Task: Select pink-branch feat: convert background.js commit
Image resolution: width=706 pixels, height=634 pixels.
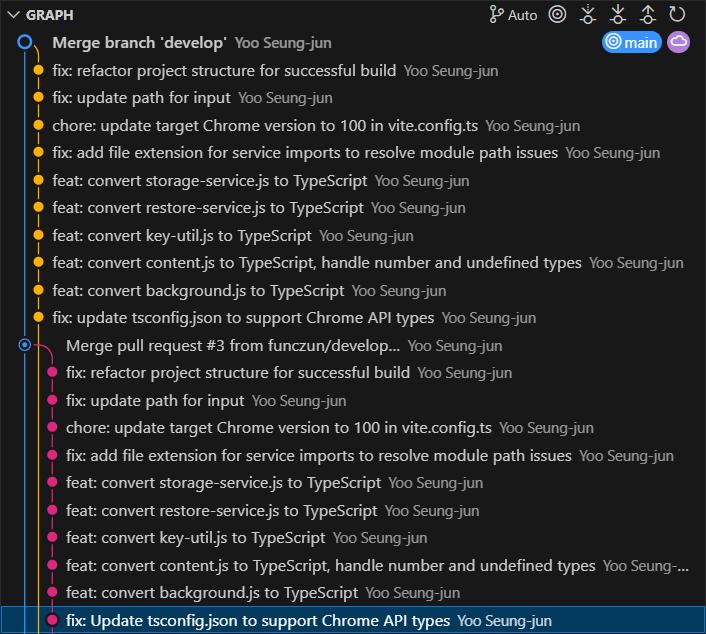Action: 353,593
